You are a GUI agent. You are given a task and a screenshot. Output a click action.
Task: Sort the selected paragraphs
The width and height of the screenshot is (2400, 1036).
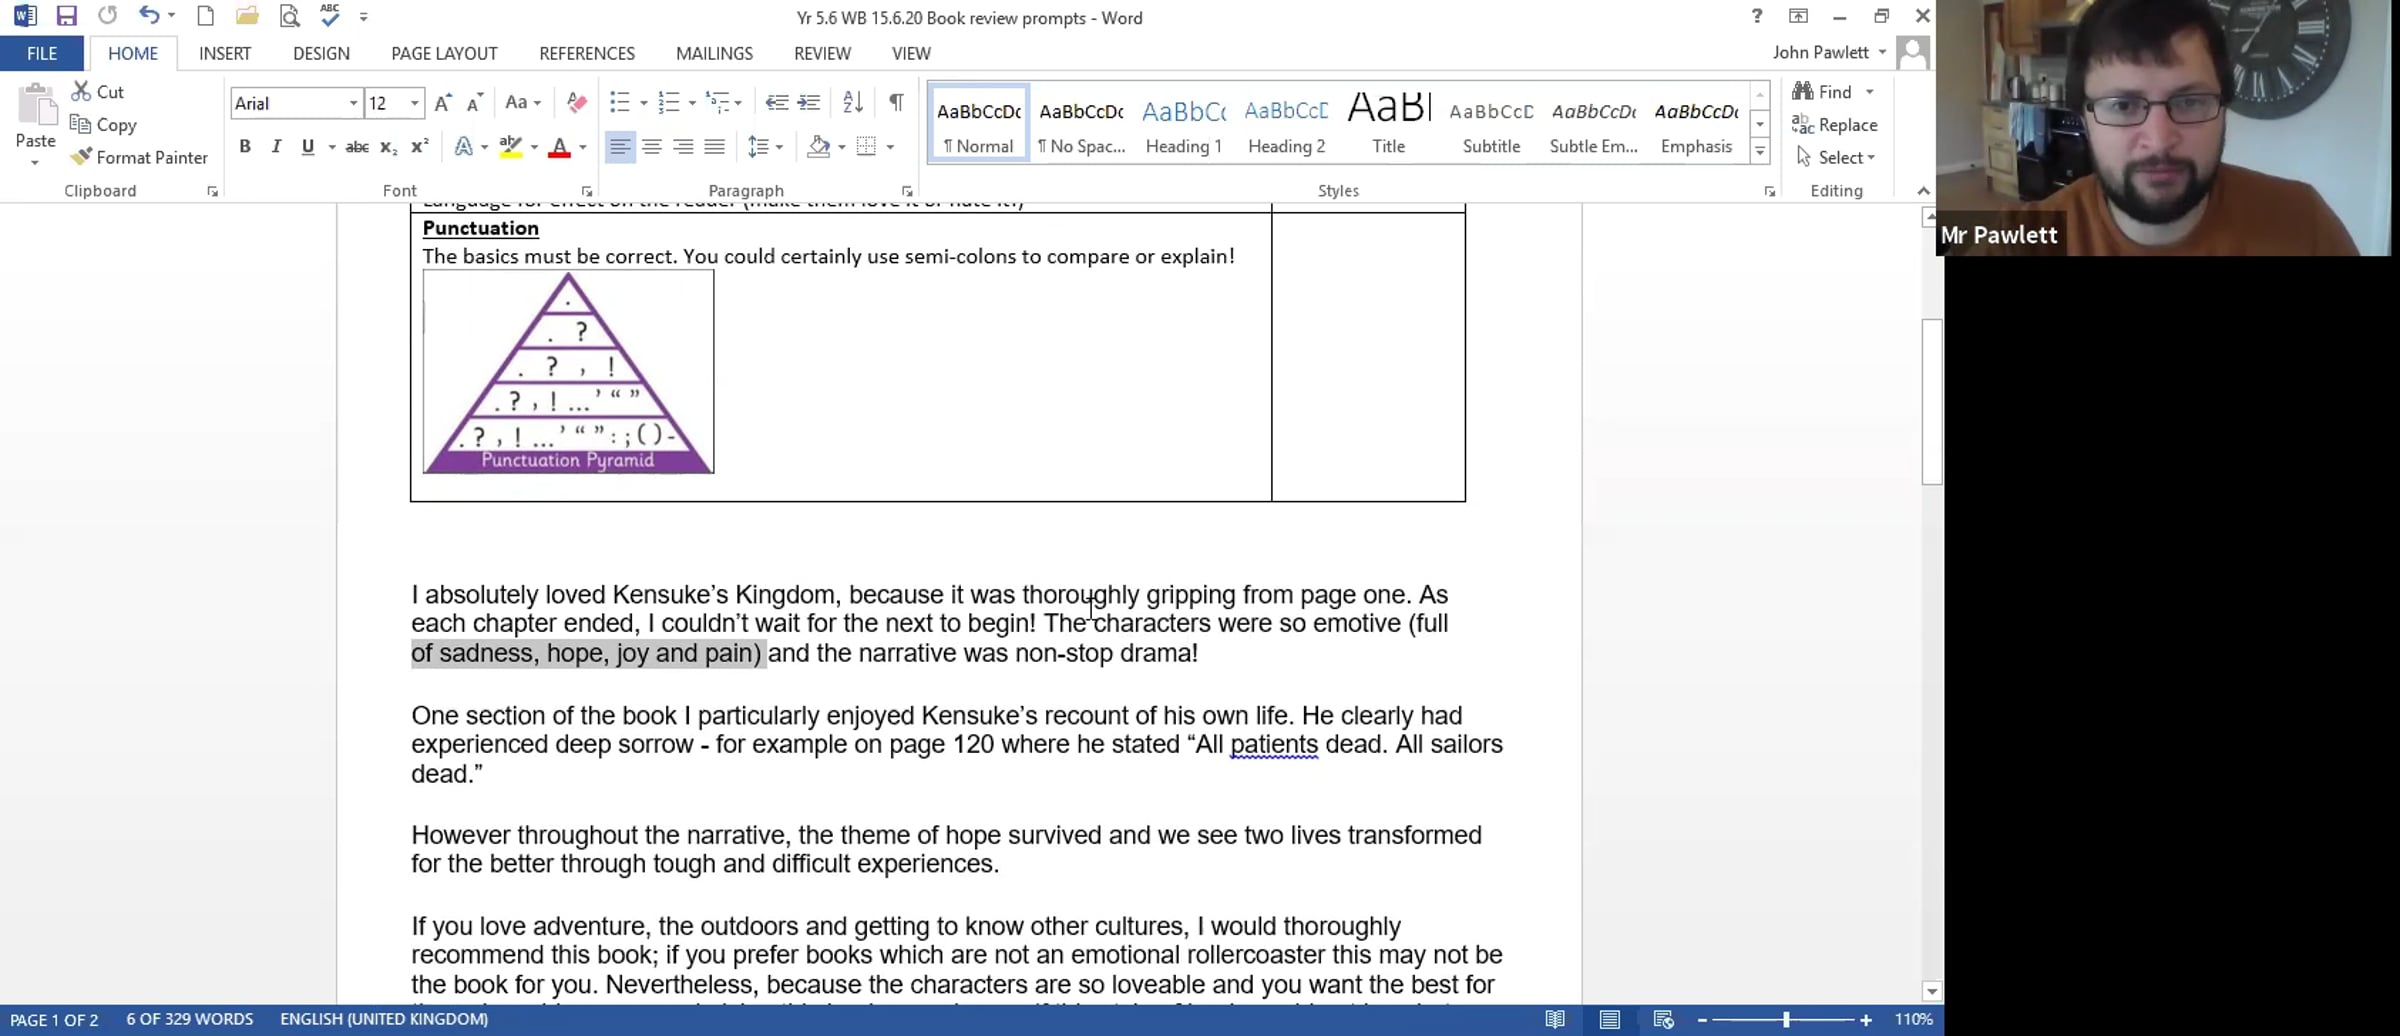click(x=853, y=103)
